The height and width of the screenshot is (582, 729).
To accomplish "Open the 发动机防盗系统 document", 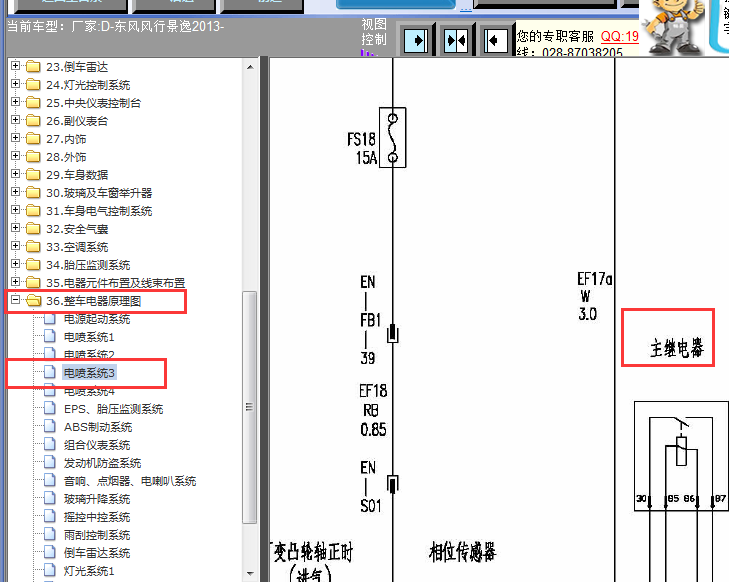I will point(102,463).
